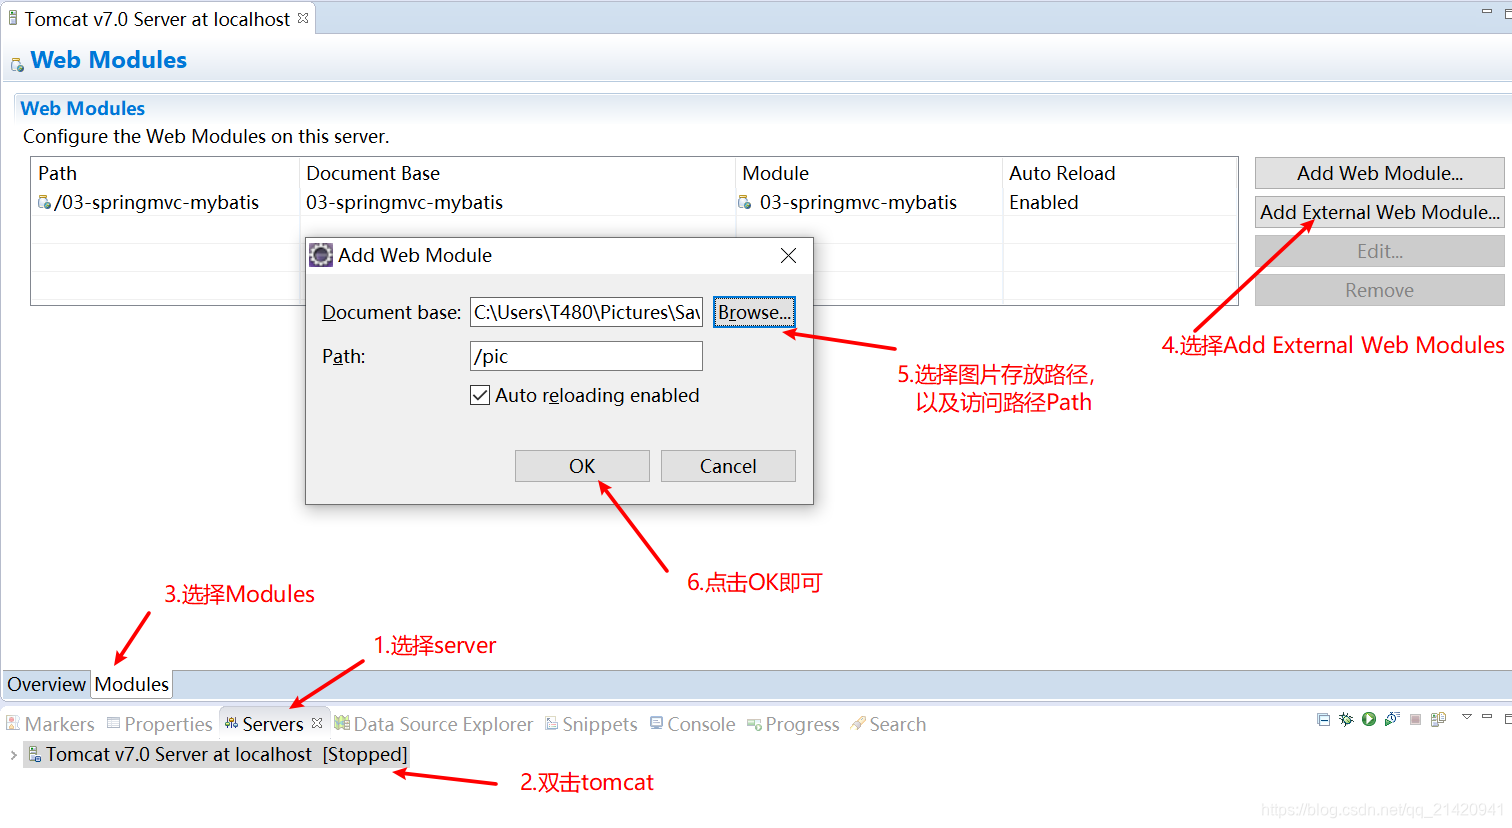Screen dimensions: 1512x828
Task: Click the project icon in Module column
Action: pos(745,203)
